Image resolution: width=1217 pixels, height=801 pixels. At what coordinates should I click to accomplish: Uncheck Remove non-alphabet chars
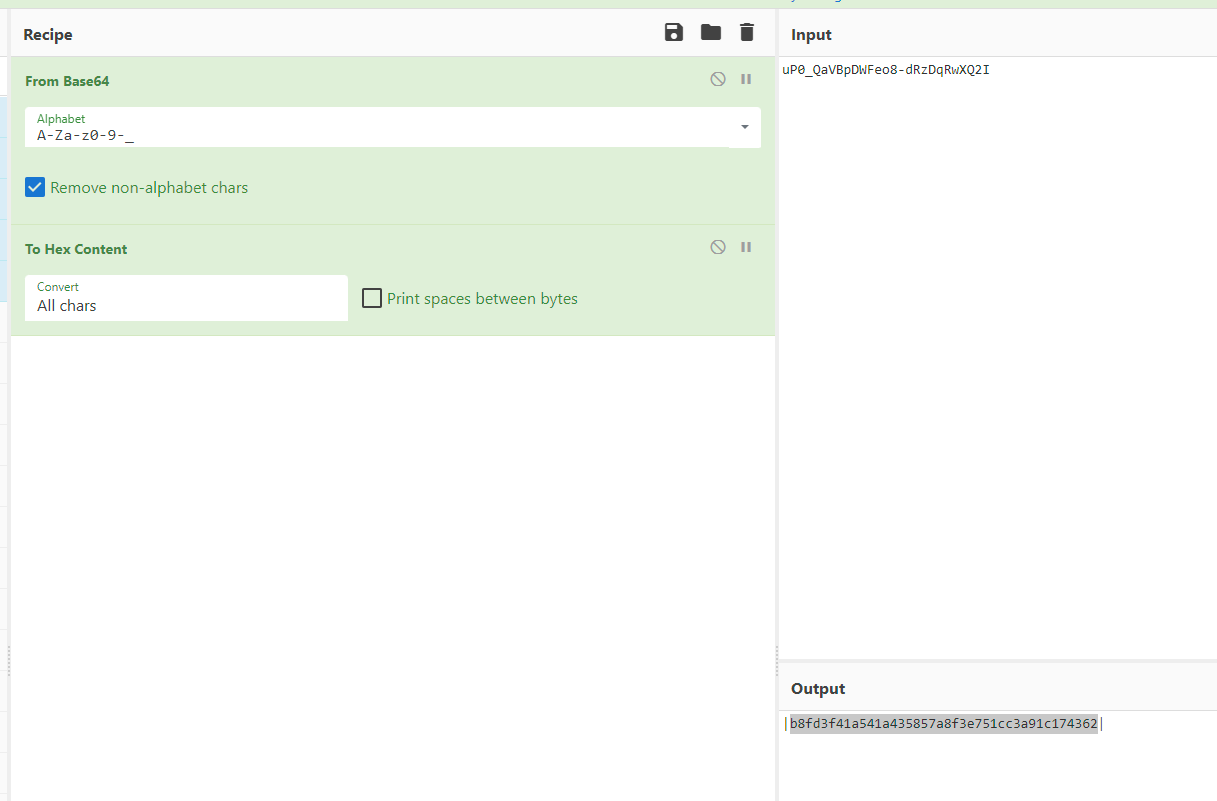(x=35, y=187)
